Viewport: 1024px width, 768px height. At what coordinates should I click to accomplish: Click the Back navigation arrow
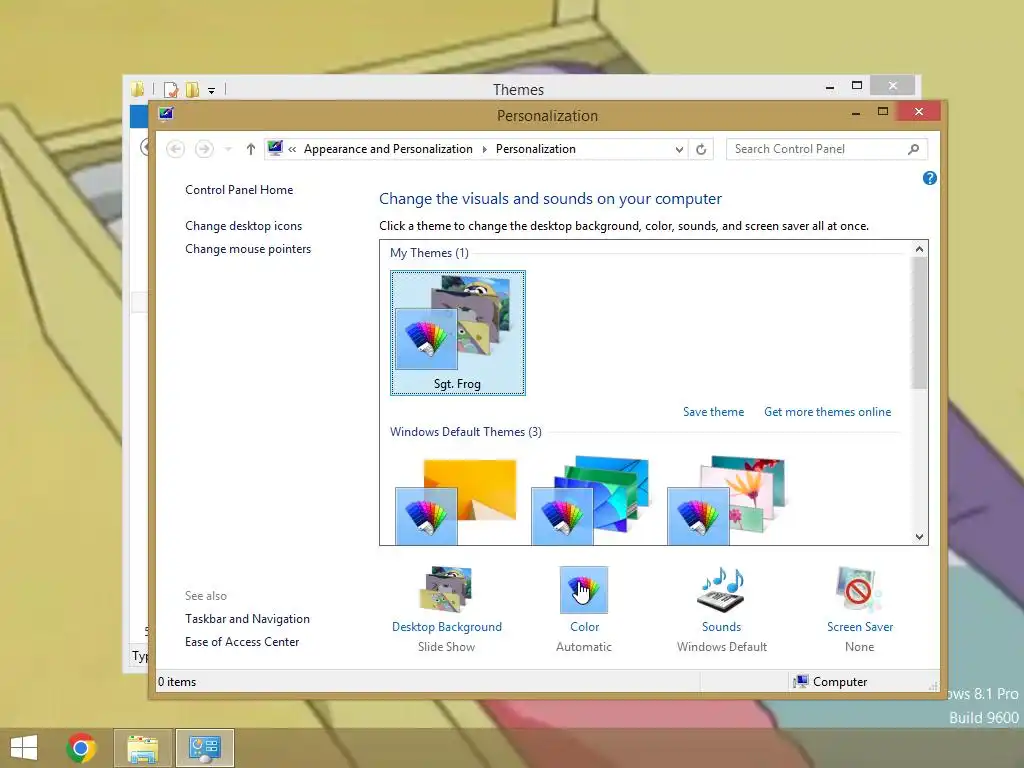click(x=175, y=149)
